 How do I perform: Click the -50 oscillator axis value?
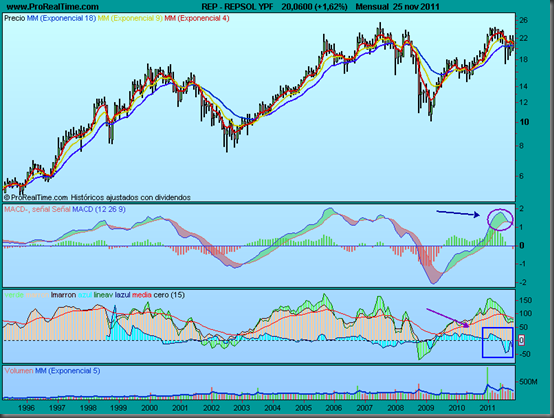[524, 354]
